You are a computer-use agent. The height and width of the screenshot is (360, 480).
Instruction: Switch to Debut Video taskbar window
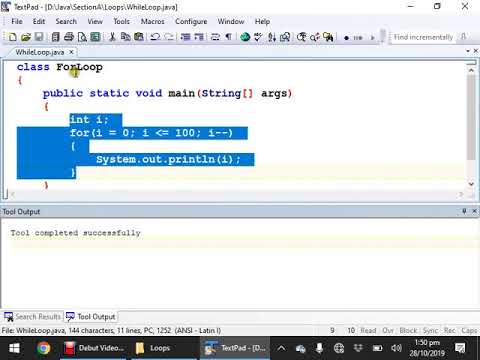pyautogui.click(x=95, y=348)
